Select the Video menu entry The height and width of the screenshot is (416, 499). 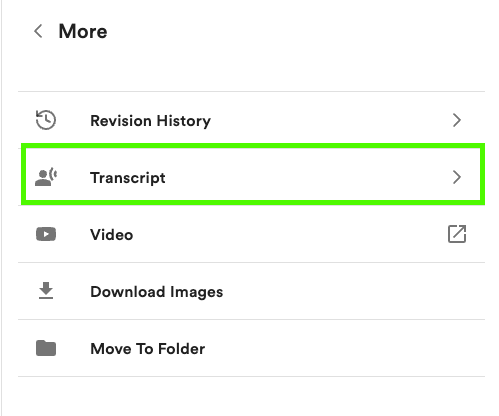(x=112, y=235)
